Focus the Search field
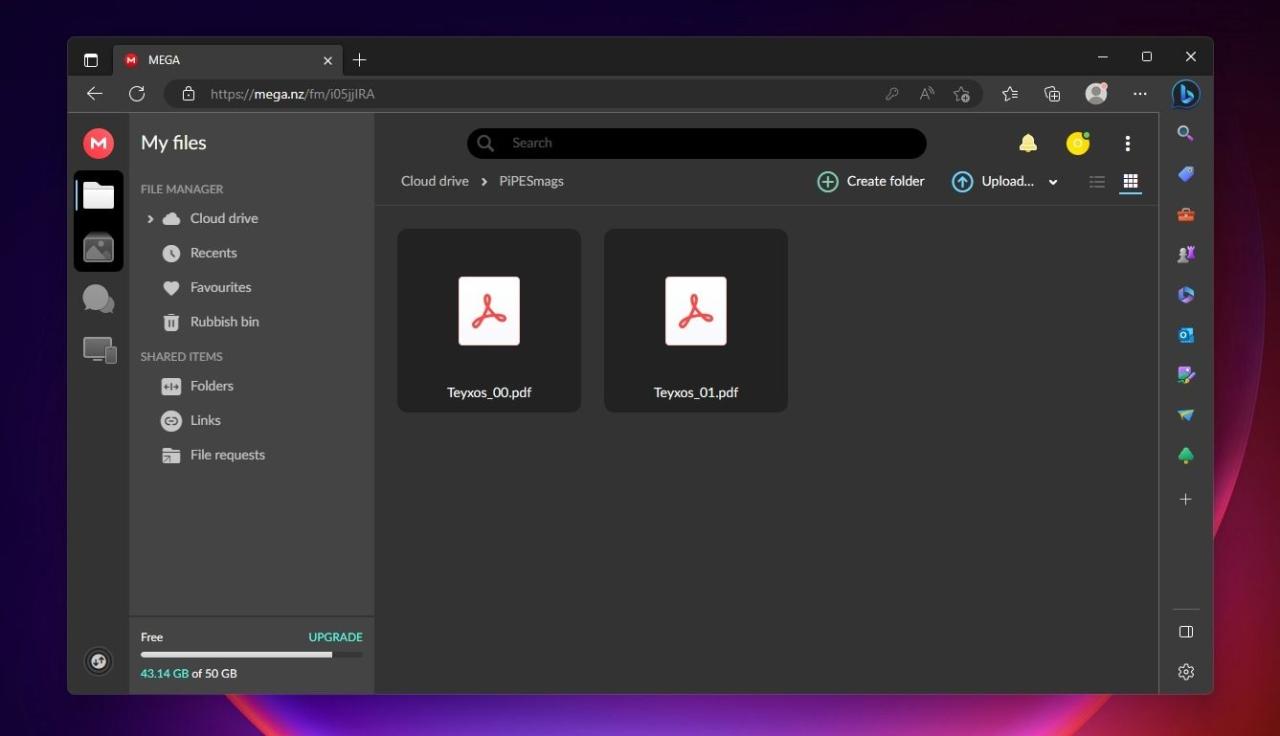 697,143
